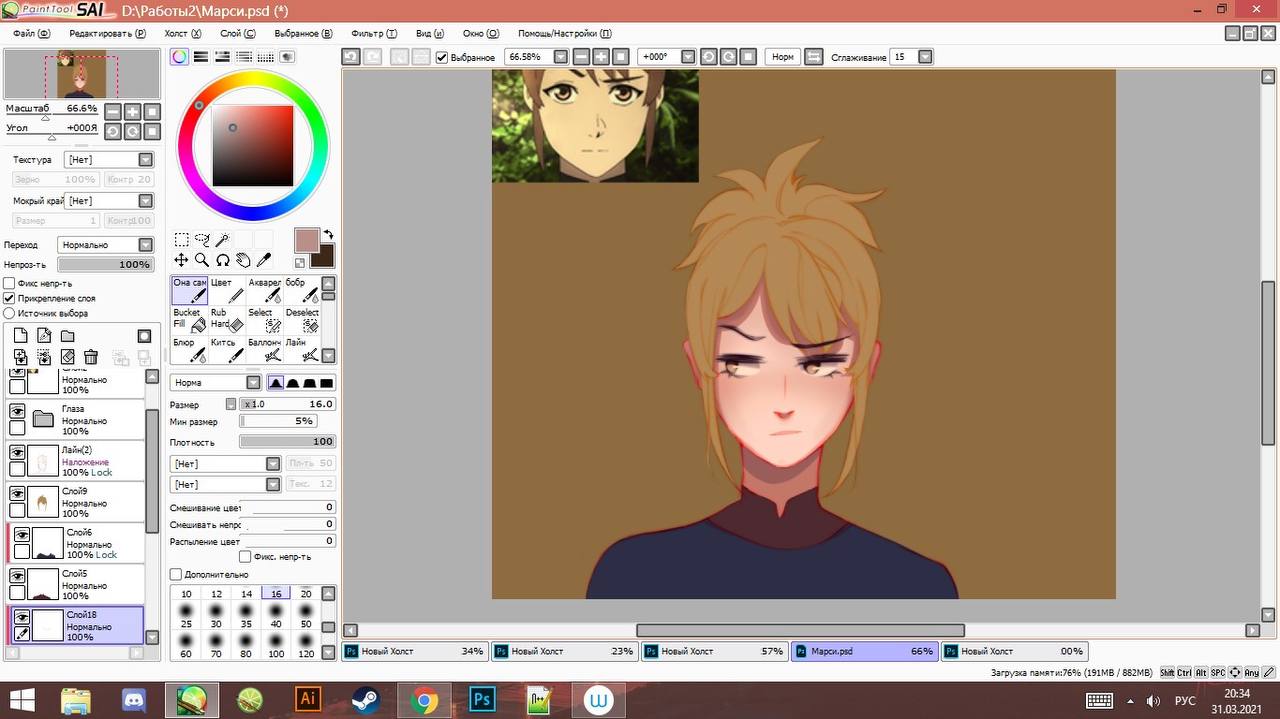
Task: Open the brush mode Норма dropdown
Action: pyautogui.click(x=254, y=383)
